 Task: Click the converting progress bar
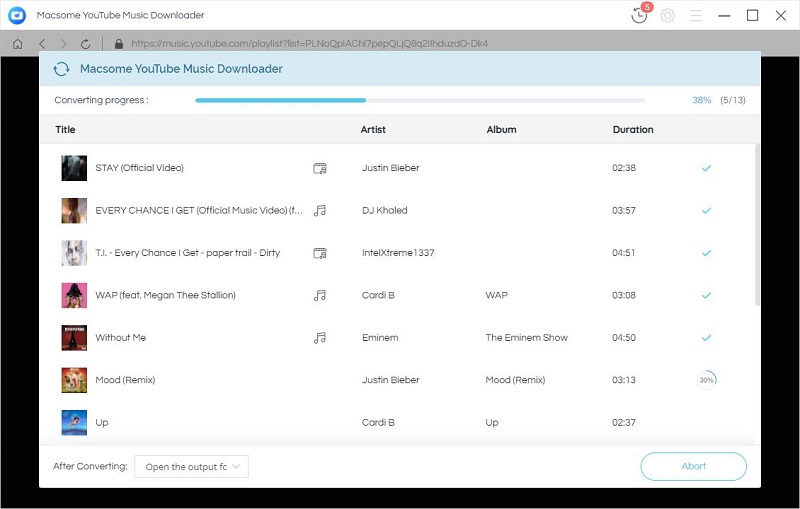pos(420,100)
